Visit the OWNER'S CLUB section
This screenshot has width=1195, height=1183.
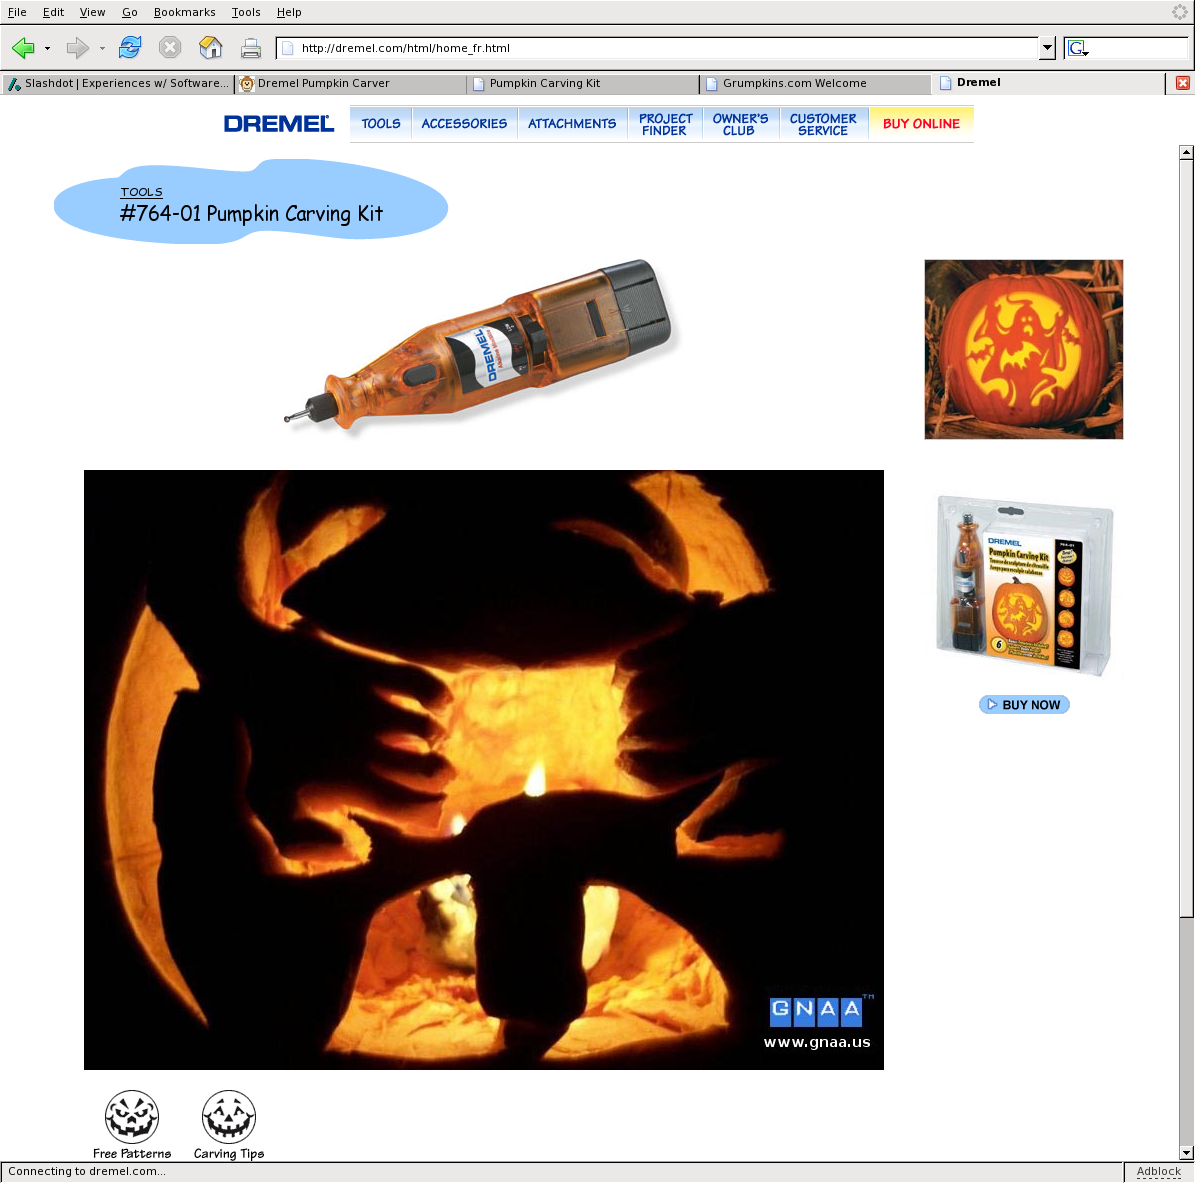click(740, 124)
